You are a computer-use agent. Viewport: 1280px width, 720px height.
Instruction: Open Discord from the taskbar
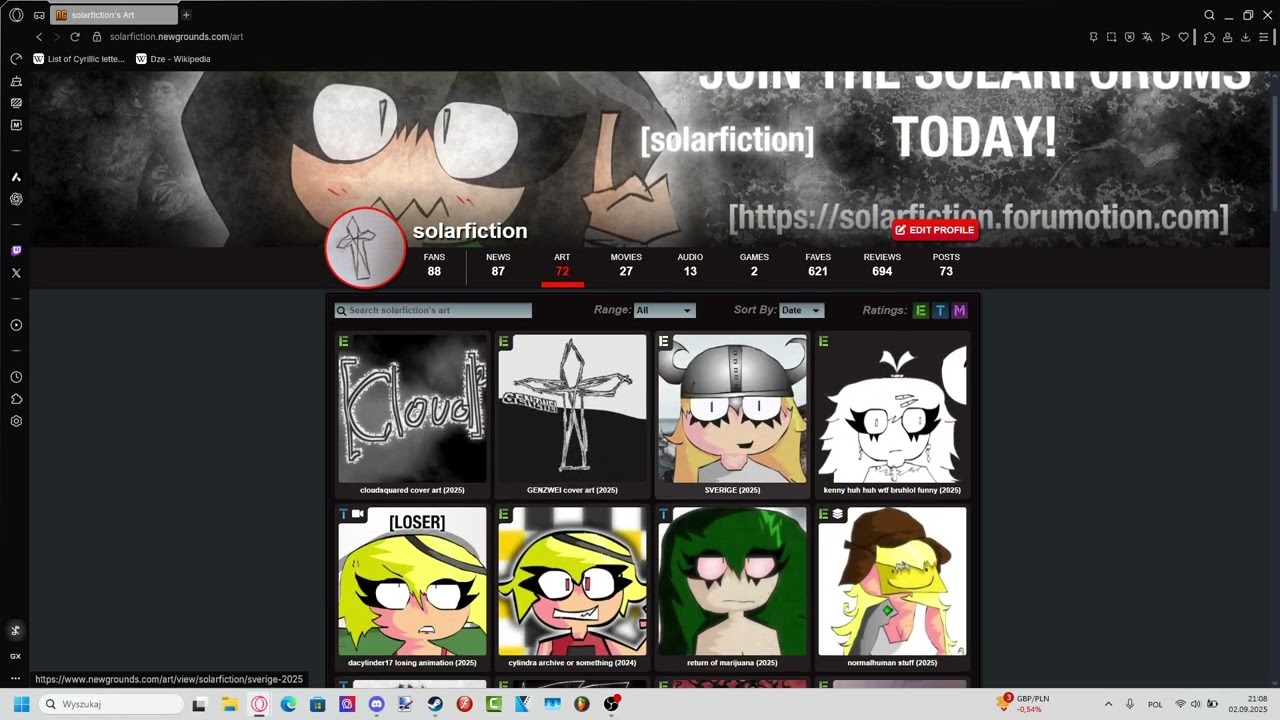tap(376, 704)
